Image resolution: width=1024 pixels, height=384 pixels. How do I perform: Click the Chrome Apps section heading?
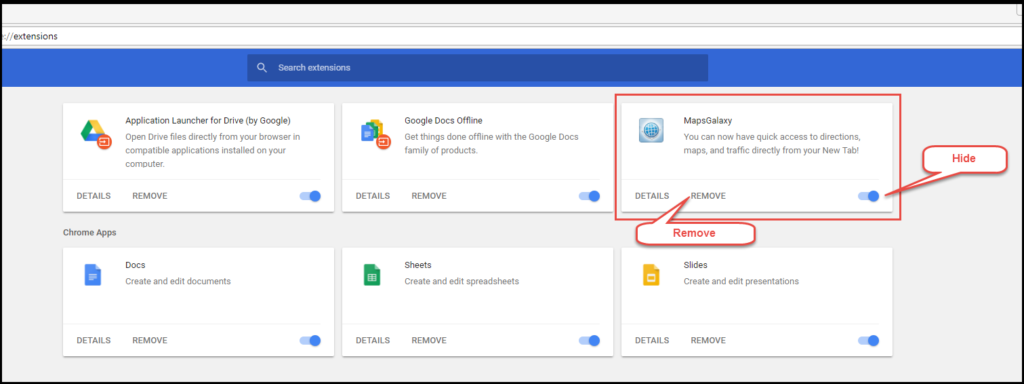pos(89,232)
